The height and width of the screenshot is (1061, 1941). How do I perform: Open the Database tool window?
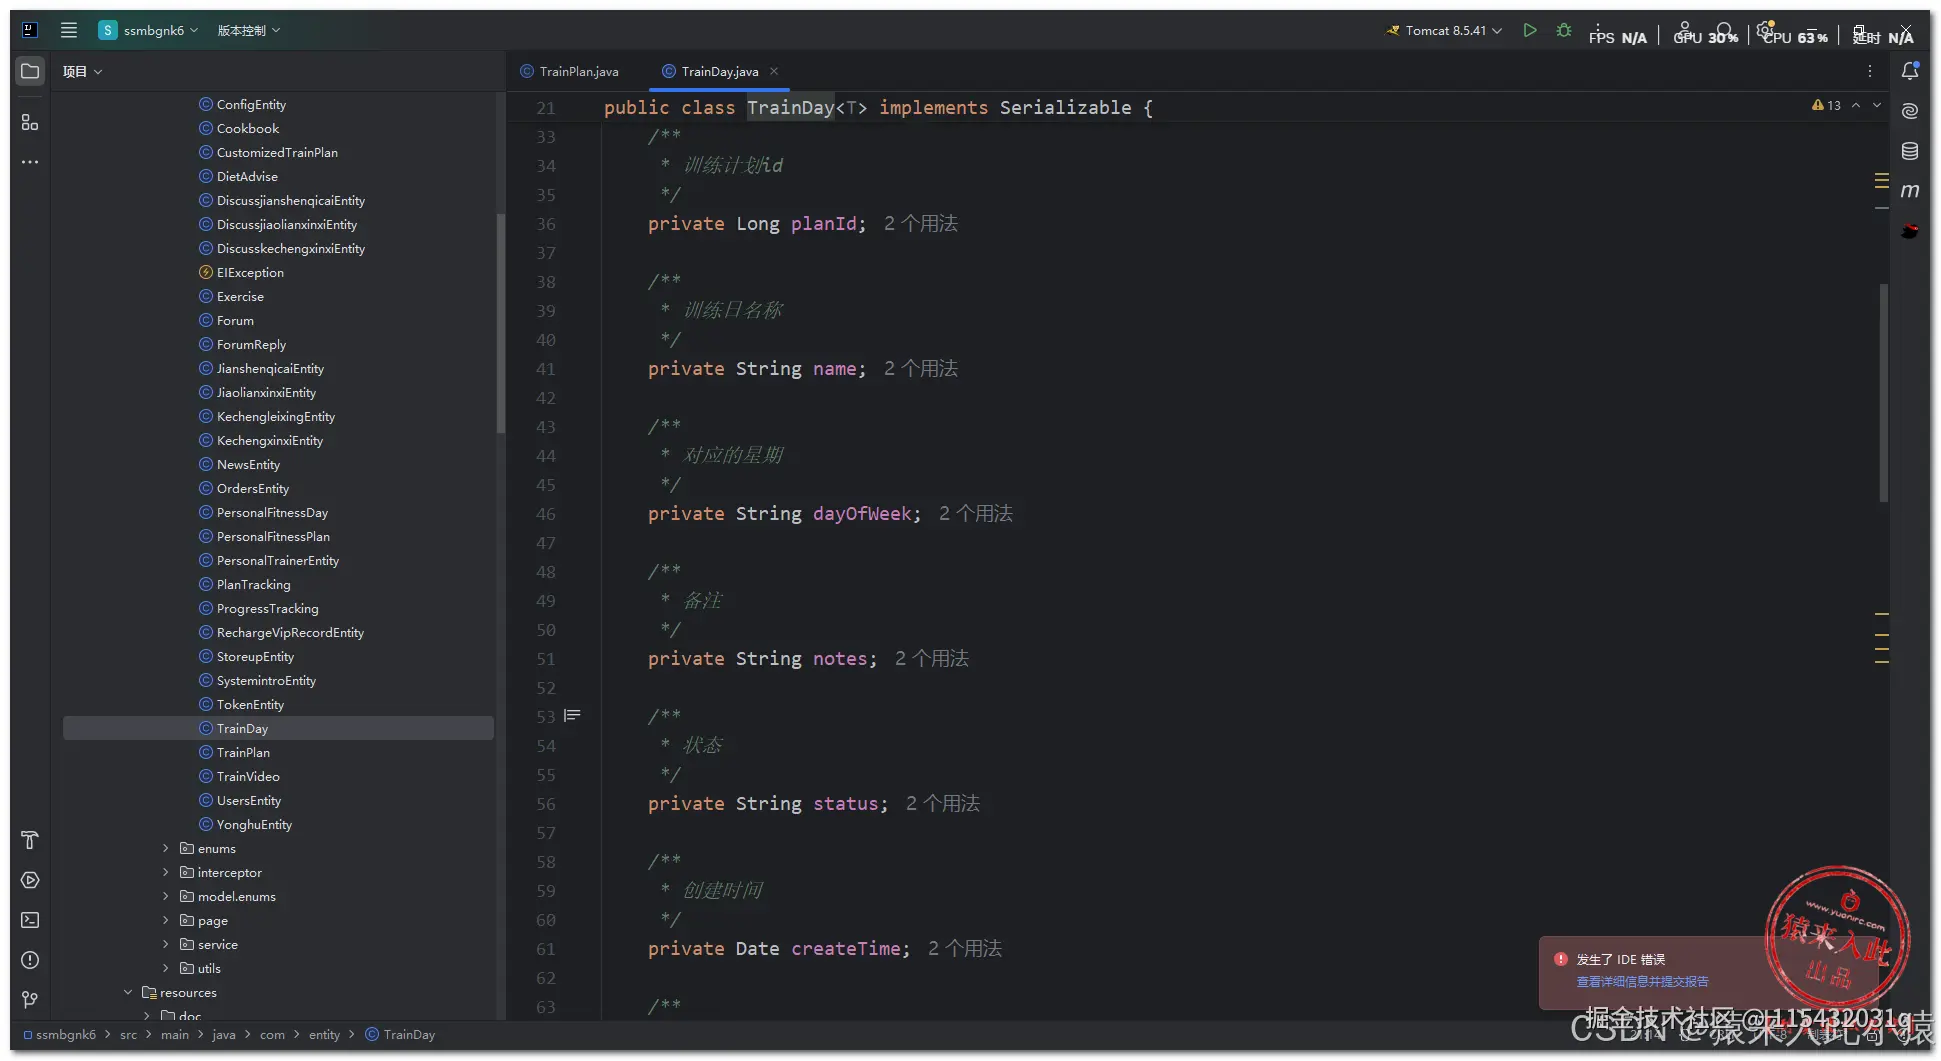tap(1910, 151)
